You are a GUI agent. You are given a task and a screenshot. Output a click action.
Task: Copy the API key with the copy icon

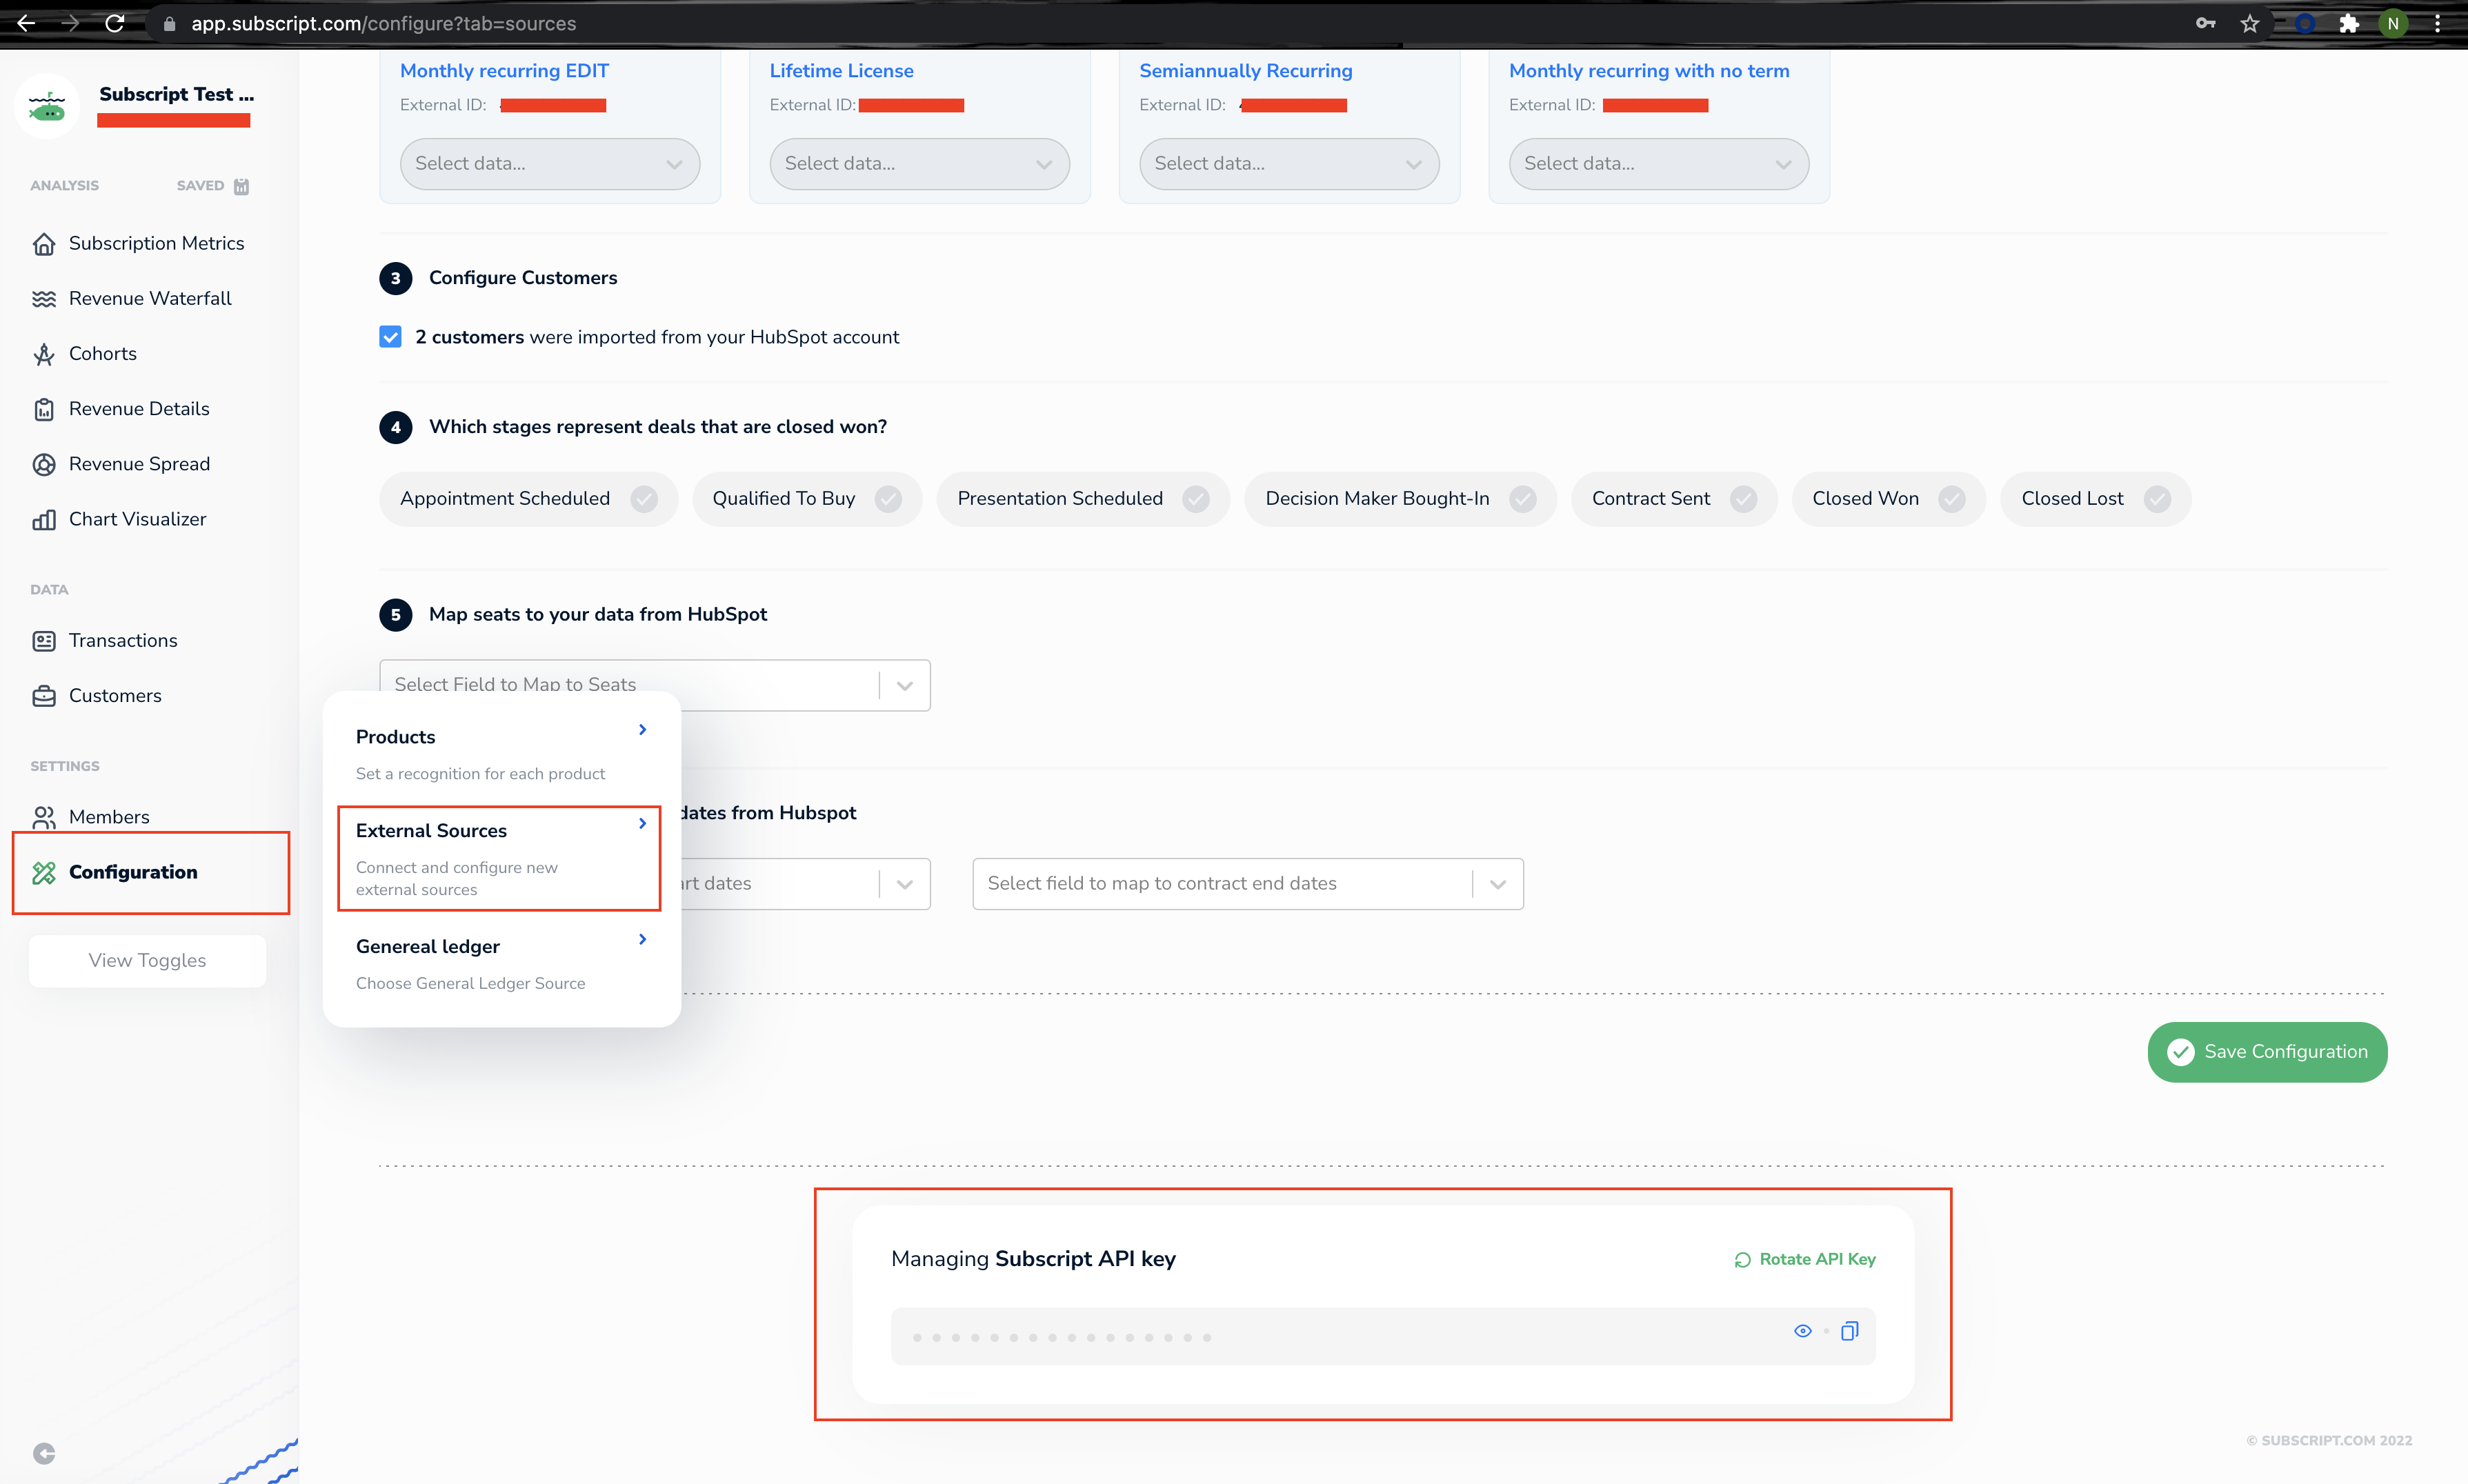[x=1849, y=1331]
